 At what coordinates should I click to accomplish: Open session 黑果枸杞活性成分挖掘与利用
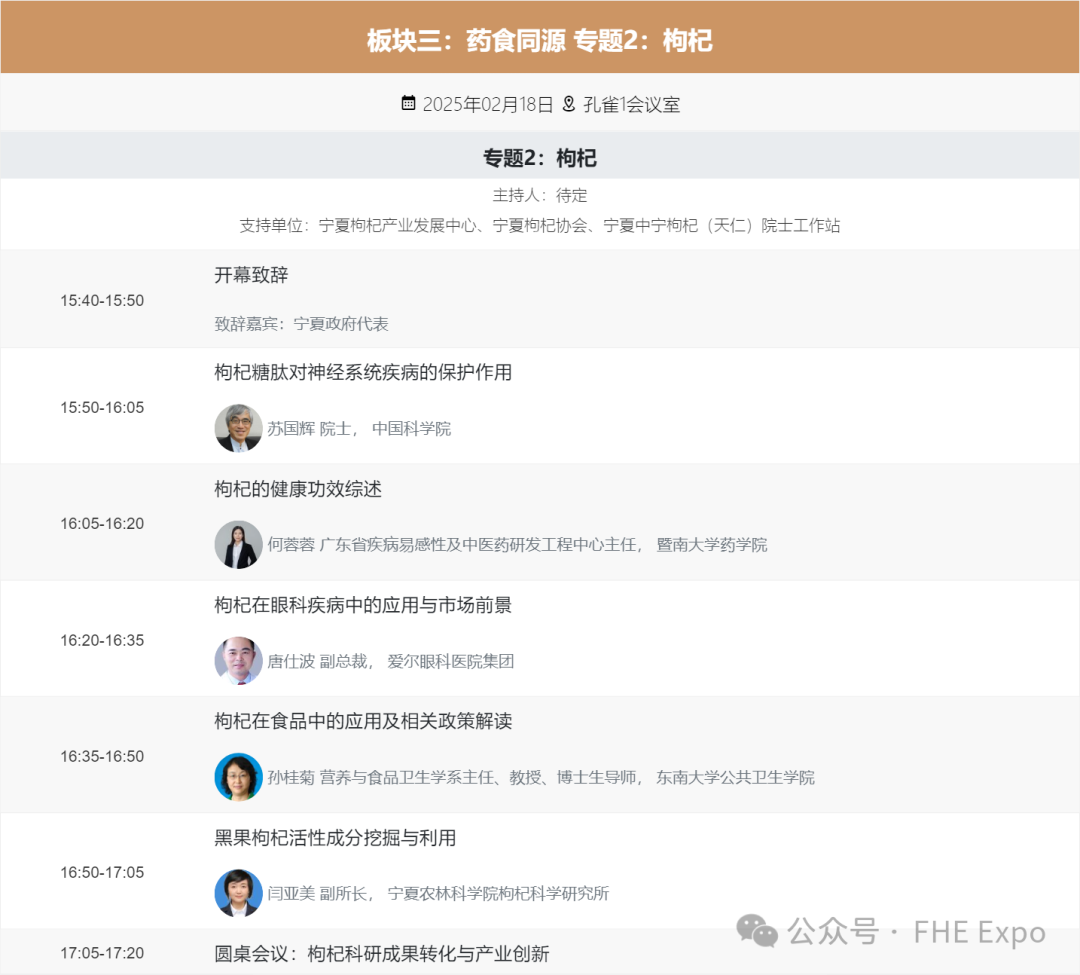[x=335, y=838]
